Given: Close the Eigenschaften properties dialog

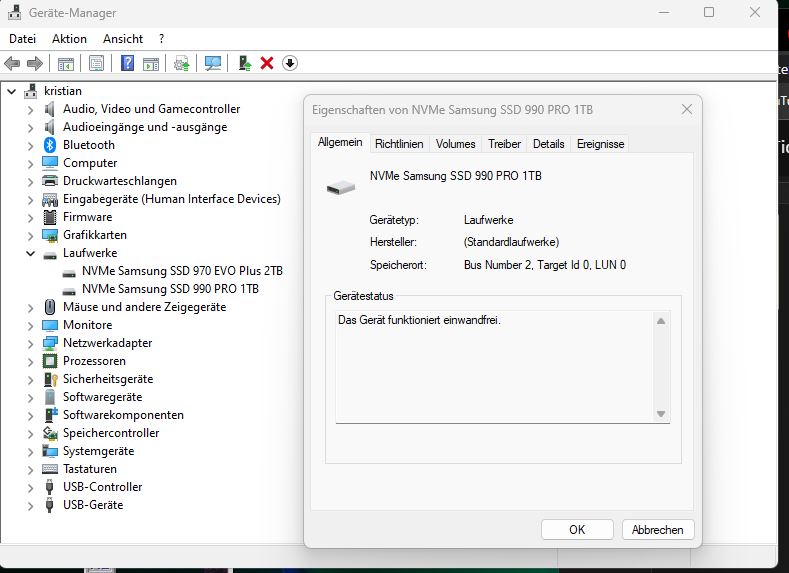Looking at the screenshot, I should click(x=687, y=109).
